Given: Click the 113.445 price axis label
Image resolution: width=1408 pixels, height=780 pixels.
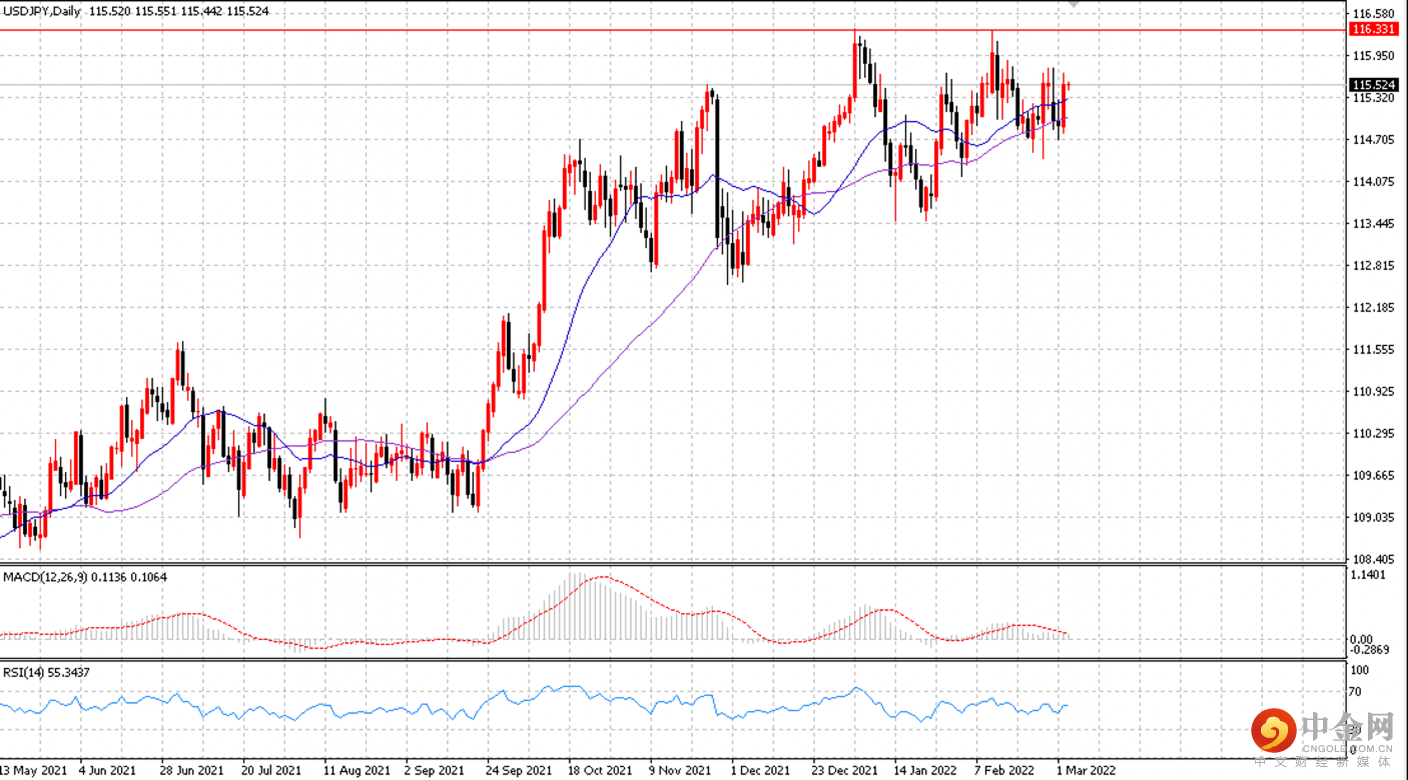Looking at the screenshot, I should tap(1372, 224).
